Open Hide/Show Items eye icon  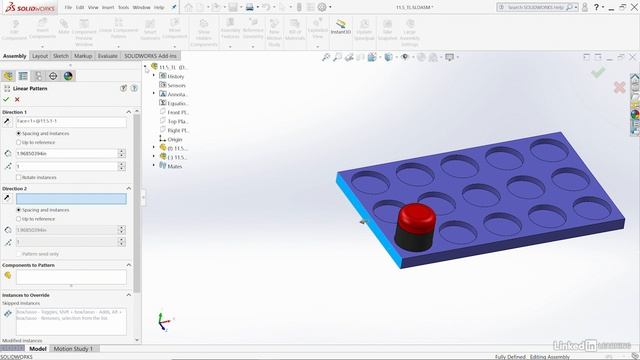click(x=404, y=58)
